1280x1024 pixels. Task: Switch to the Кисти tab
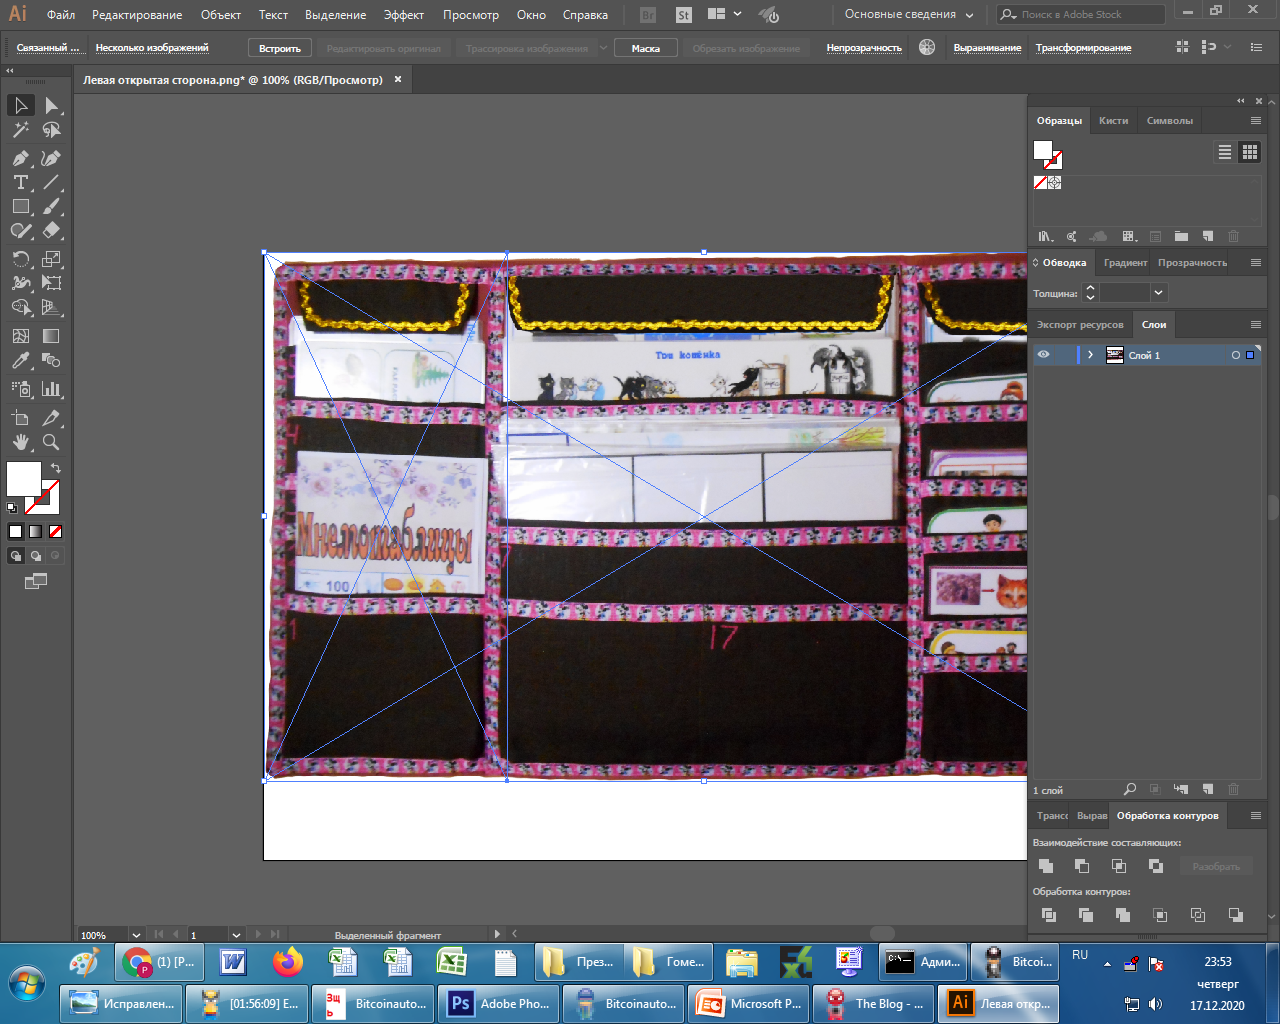pos(1113,121)
